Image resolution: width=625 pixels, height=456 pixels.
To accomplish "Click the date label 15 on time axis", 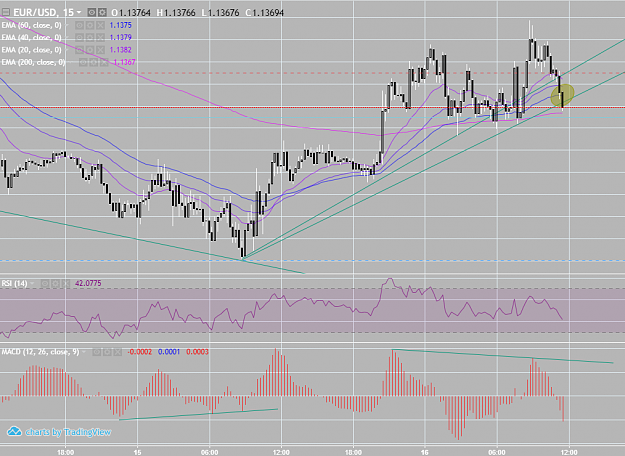I will [x=137, y=452].
